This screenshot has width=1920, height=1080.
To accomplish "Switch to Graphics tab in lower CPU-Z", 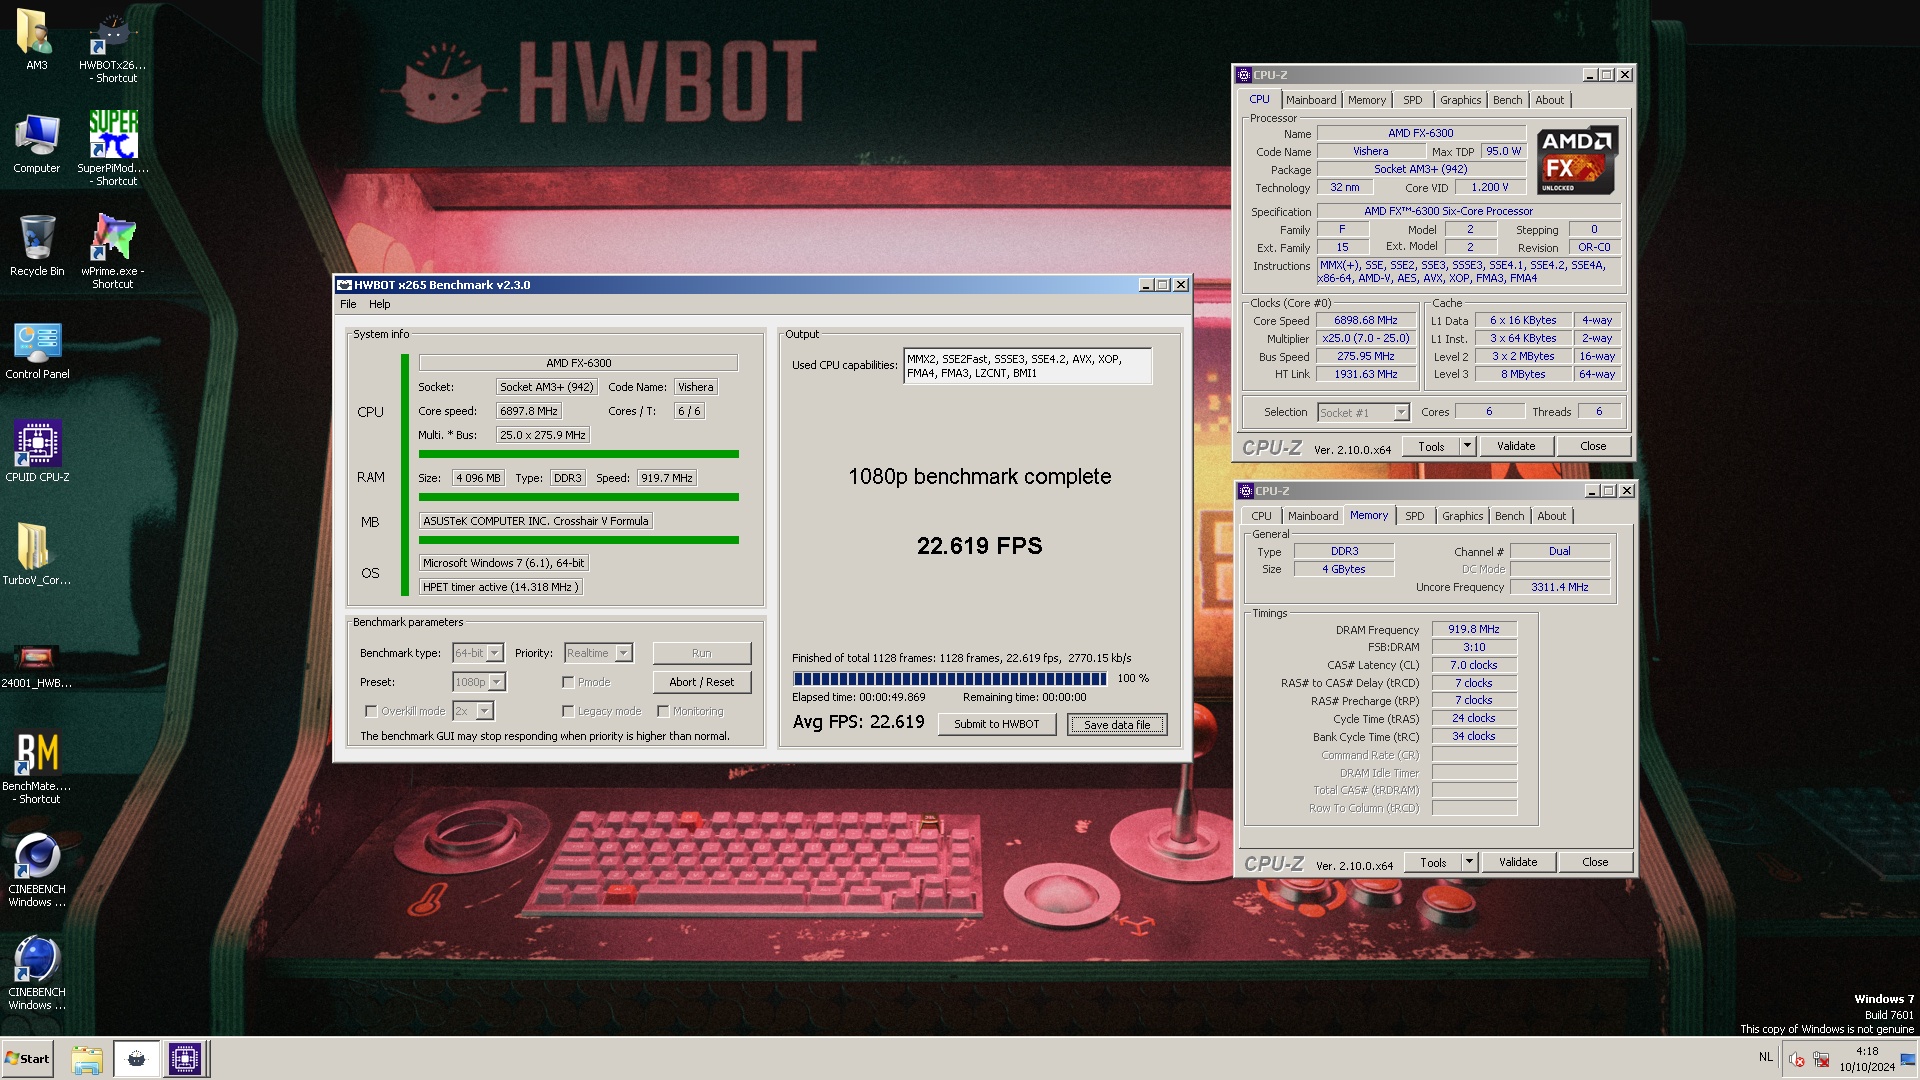I will click(x=1462, y=516).
